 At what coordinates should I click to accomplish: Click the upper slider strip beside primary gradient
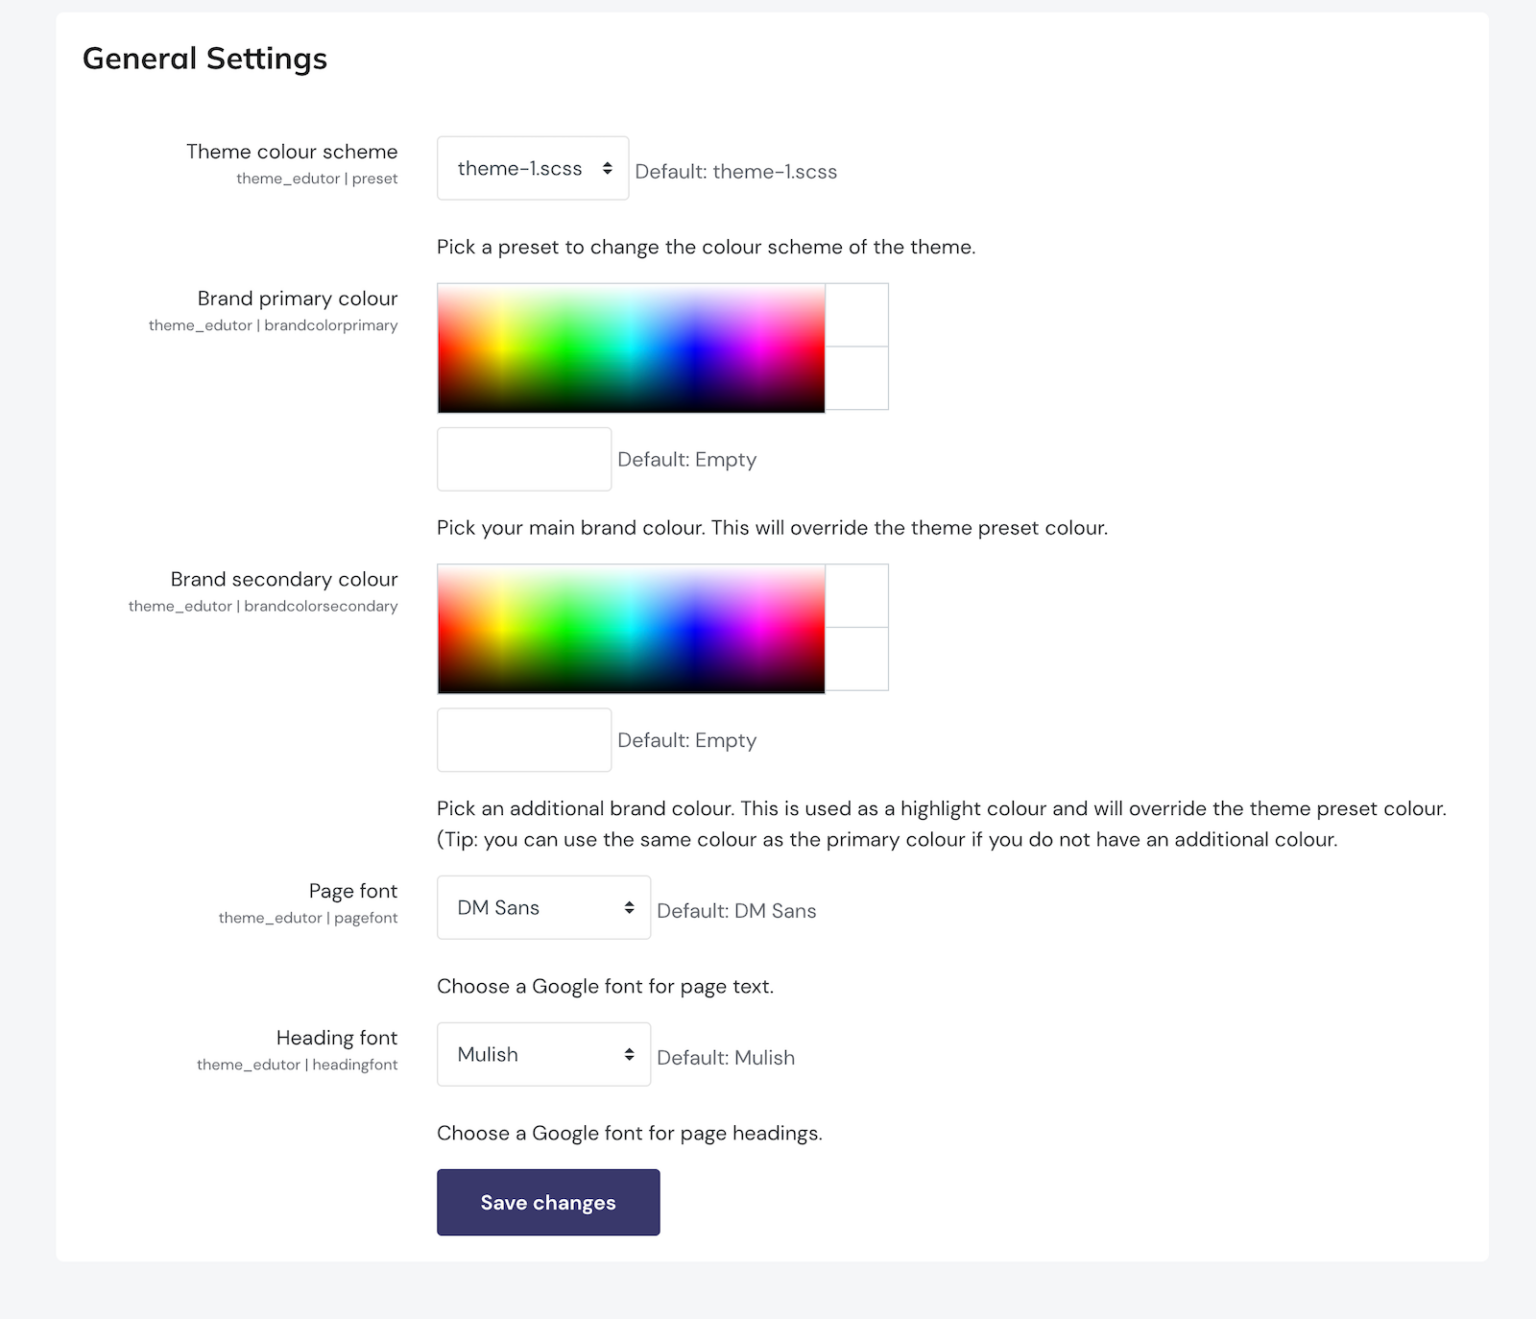click(856, 314)
